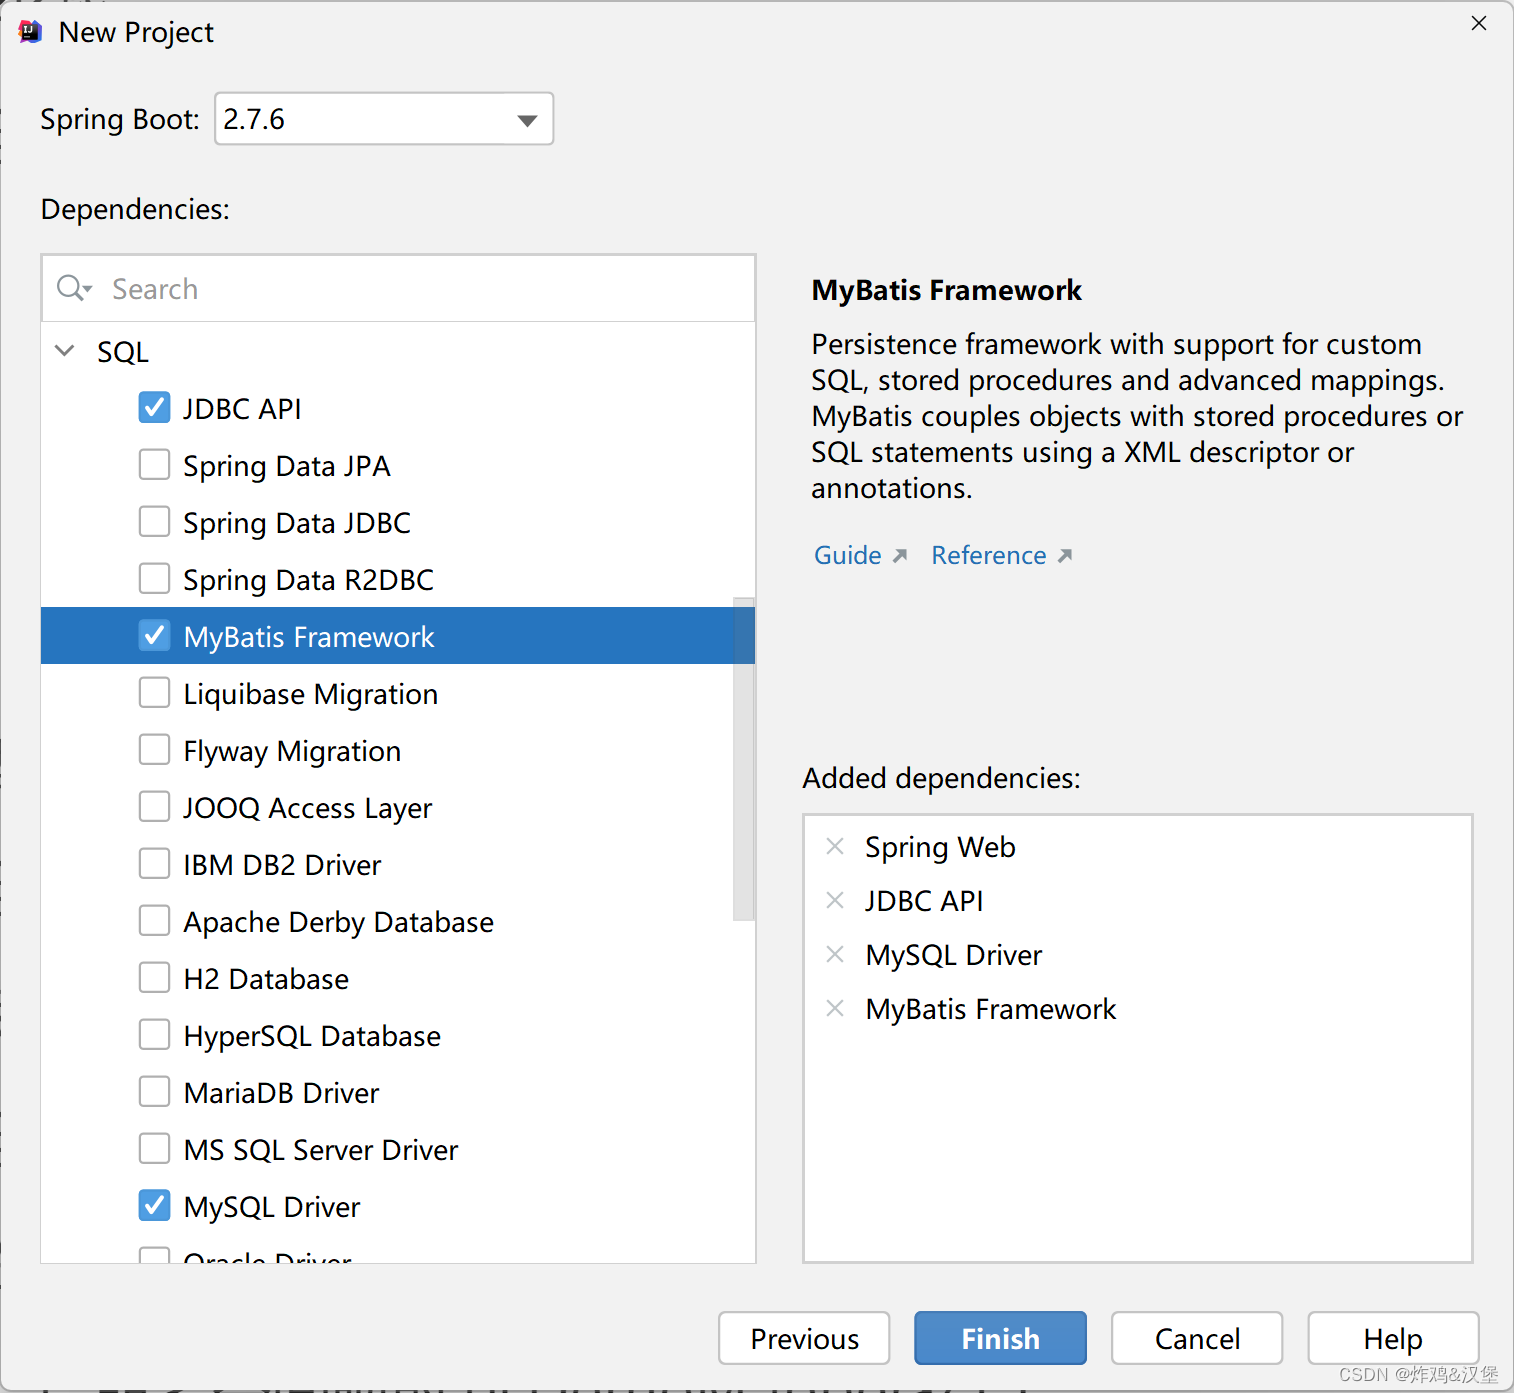Image resolution: width=1514 pixels, height=1393 pixels.
Task: Enable the H2 Database checkbox
Action: point(154,978)
